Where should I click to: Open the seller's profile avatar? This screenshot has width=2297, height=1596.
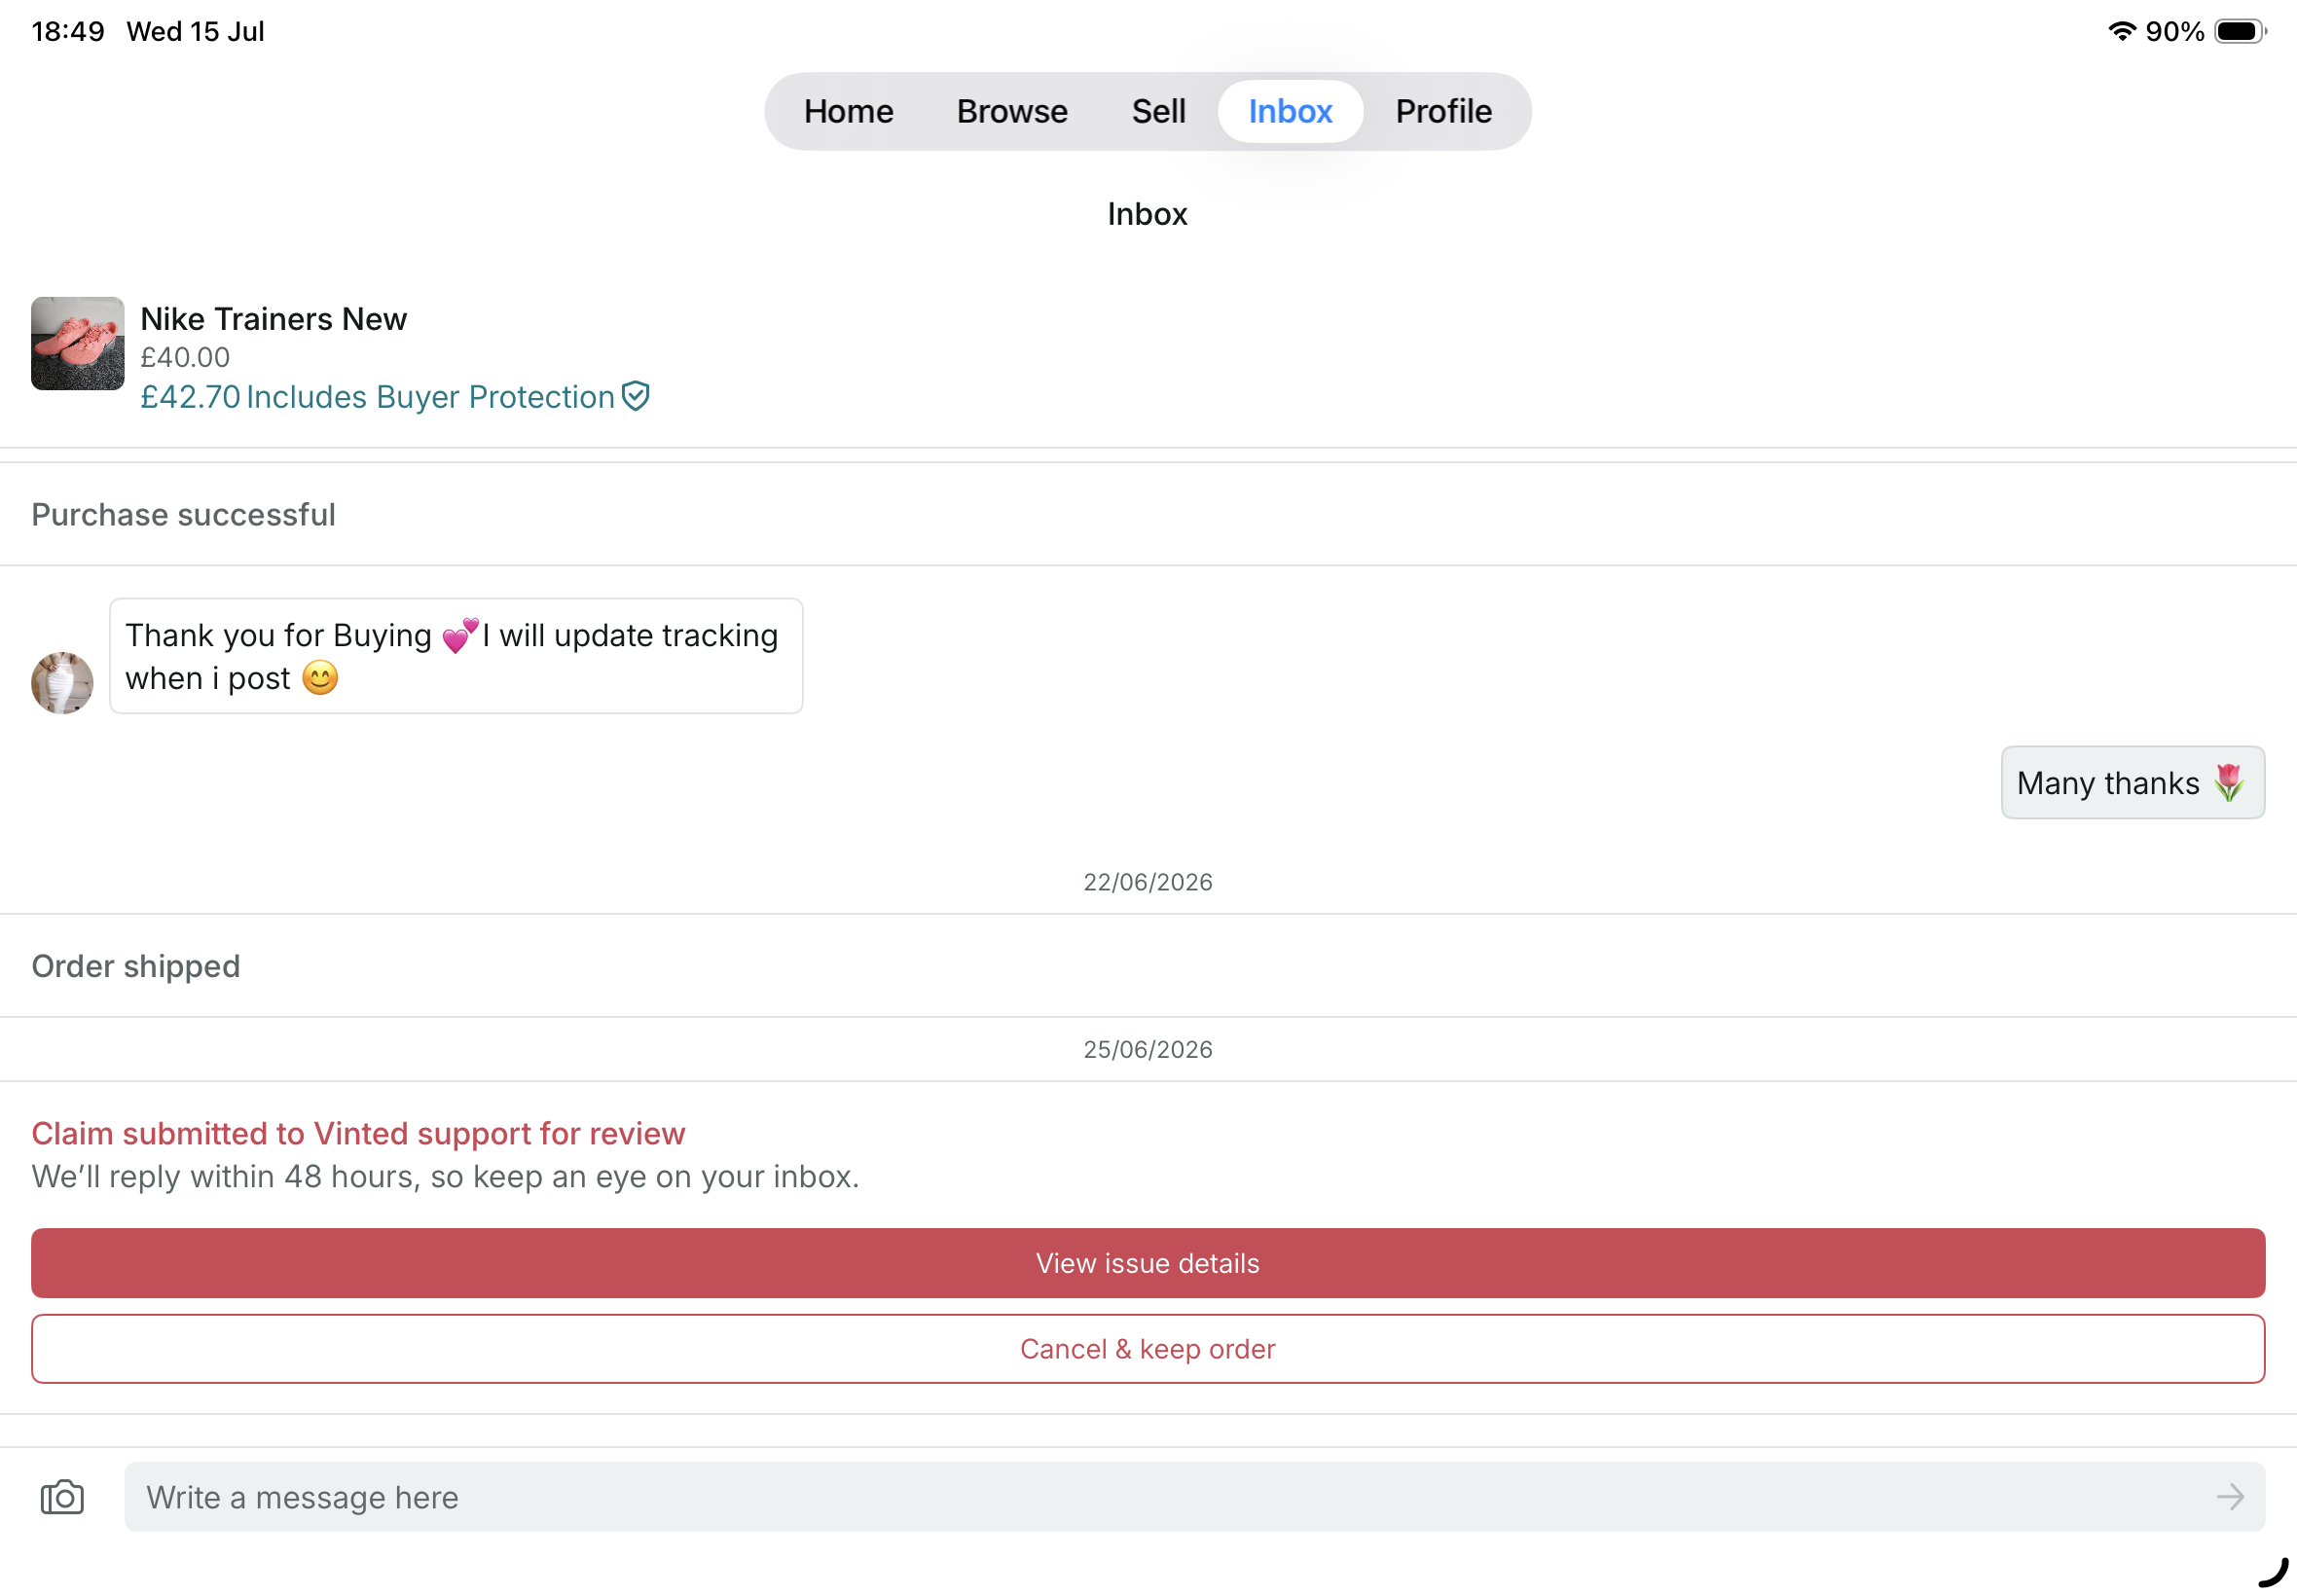tap(62, 683)
